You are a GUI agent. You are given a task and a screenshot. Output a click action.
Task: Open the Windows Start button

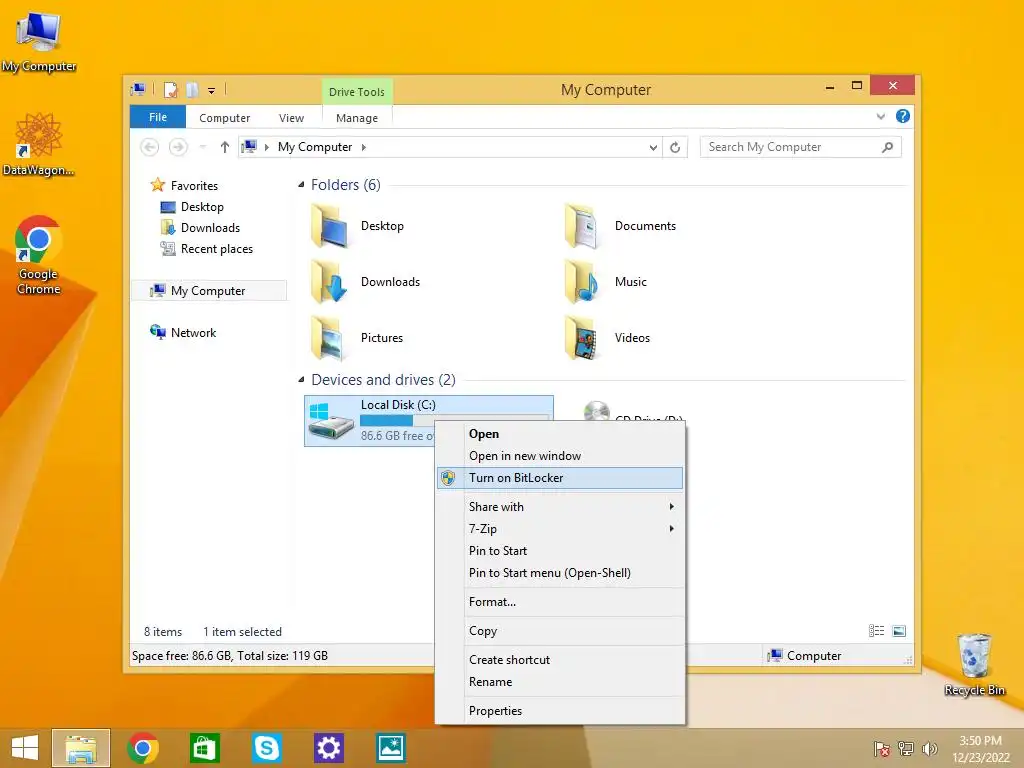25,748
